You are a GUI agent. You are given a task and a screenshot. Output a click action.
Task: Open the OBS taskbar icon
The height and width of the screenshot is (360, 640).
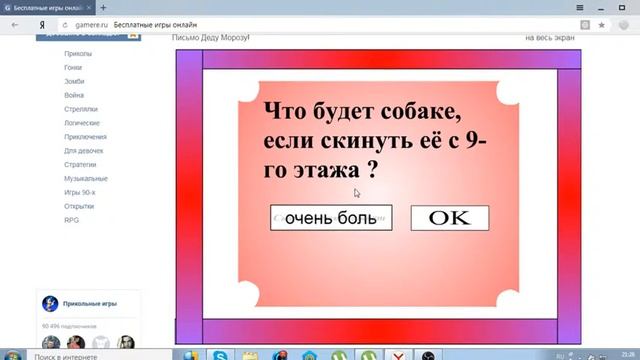point(428,355)
